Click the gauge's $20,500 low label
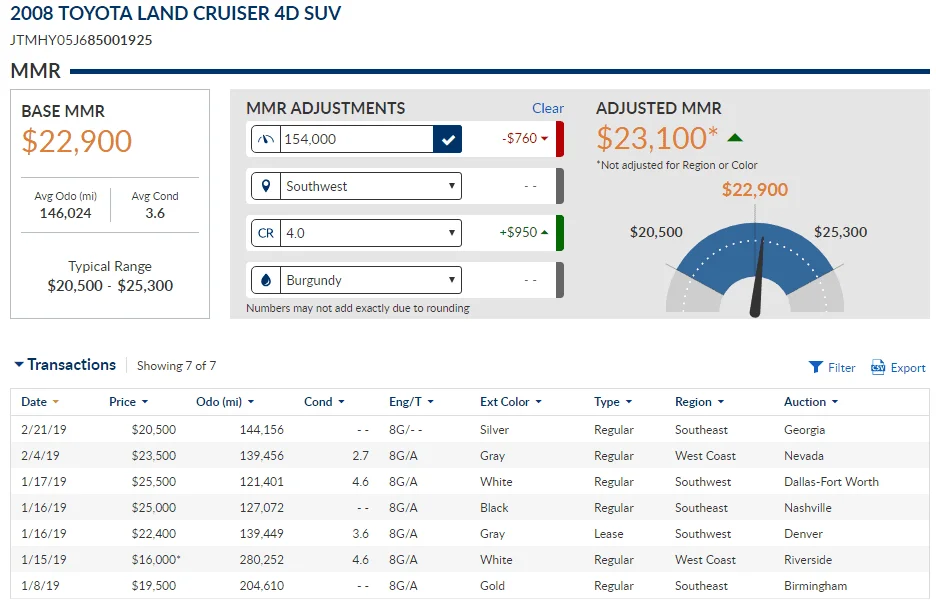The height and width of the screenshot is (603, 936). click(656, 232)
